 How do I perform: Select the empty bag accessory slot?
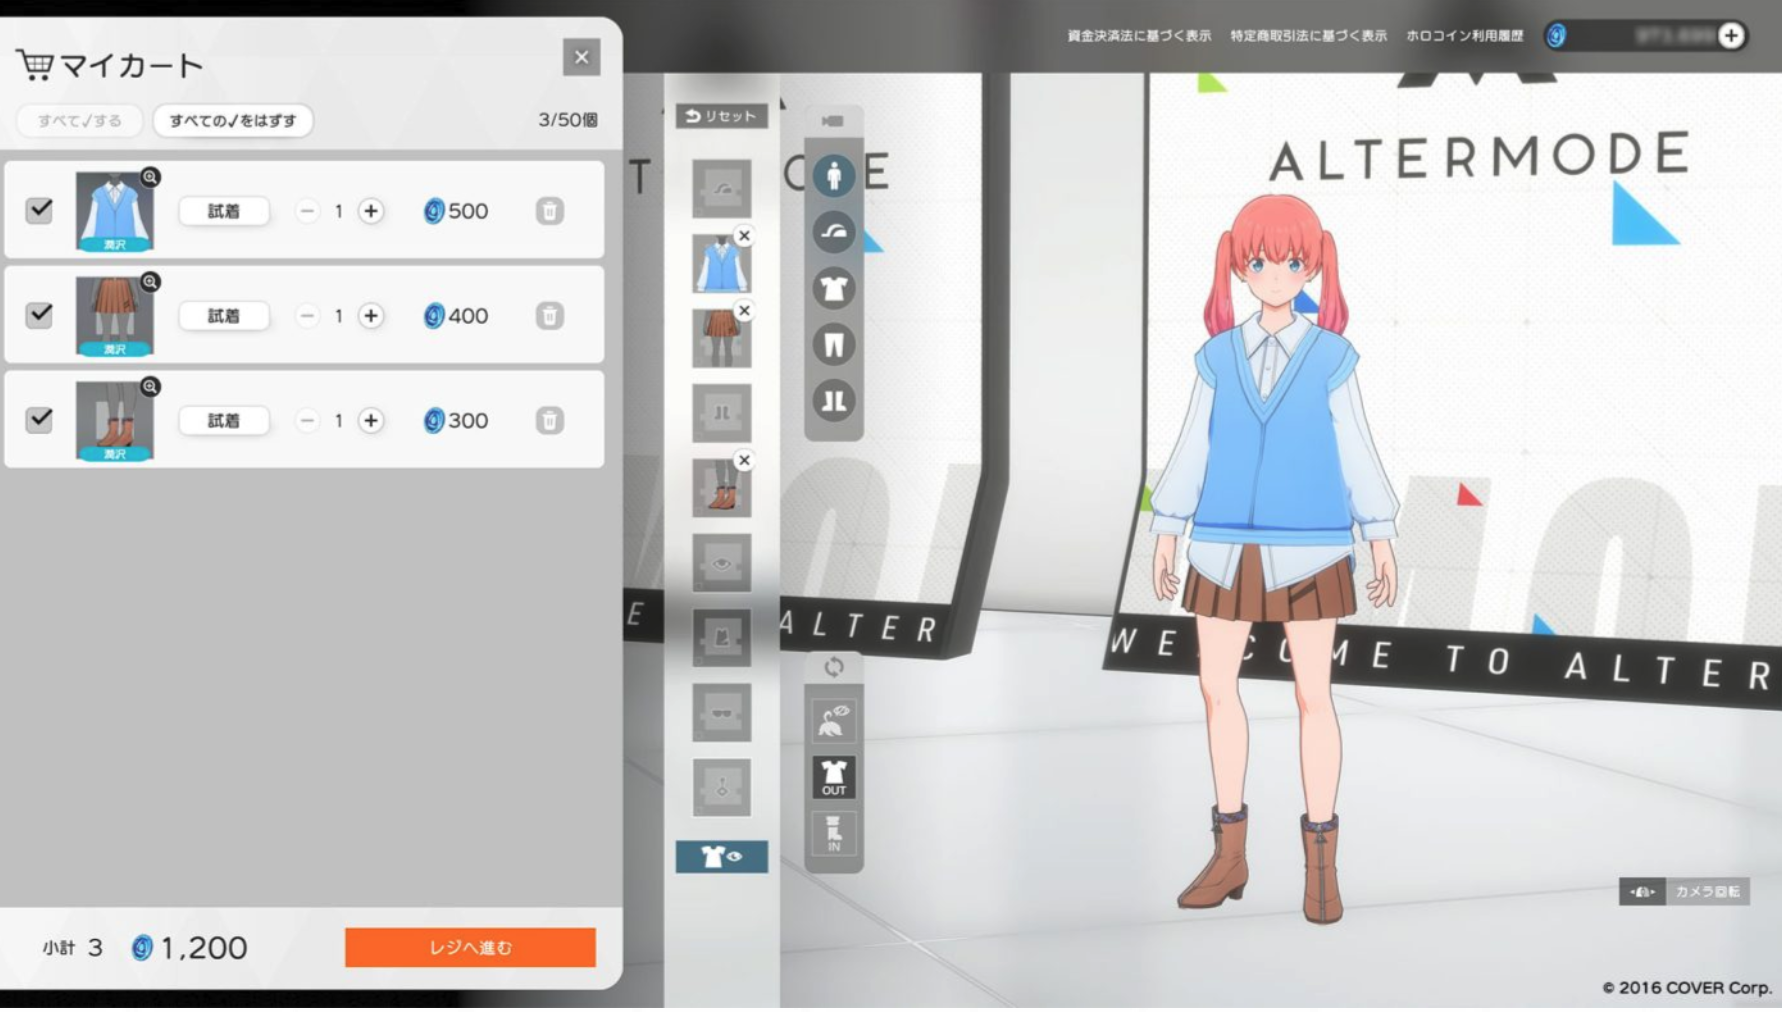(x=721, y=638)
